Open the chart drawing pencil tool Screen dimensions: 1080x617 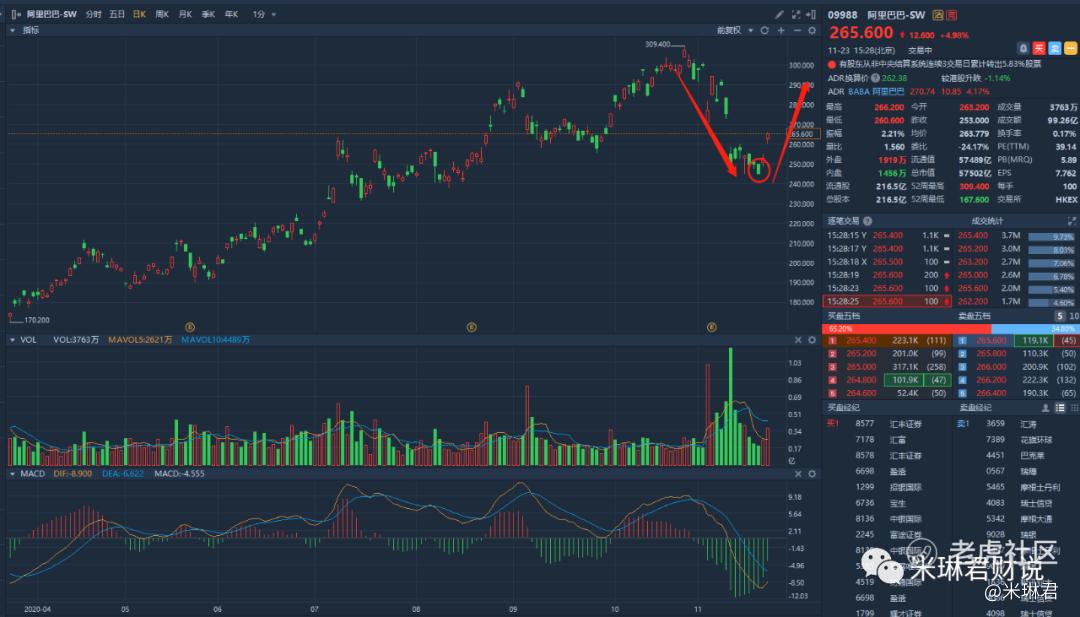(779, 14)
